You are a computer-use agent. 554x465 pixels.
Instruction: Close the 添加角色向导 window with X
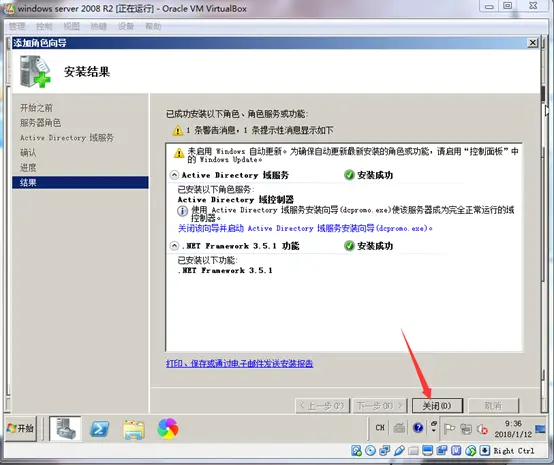[532, 43]
